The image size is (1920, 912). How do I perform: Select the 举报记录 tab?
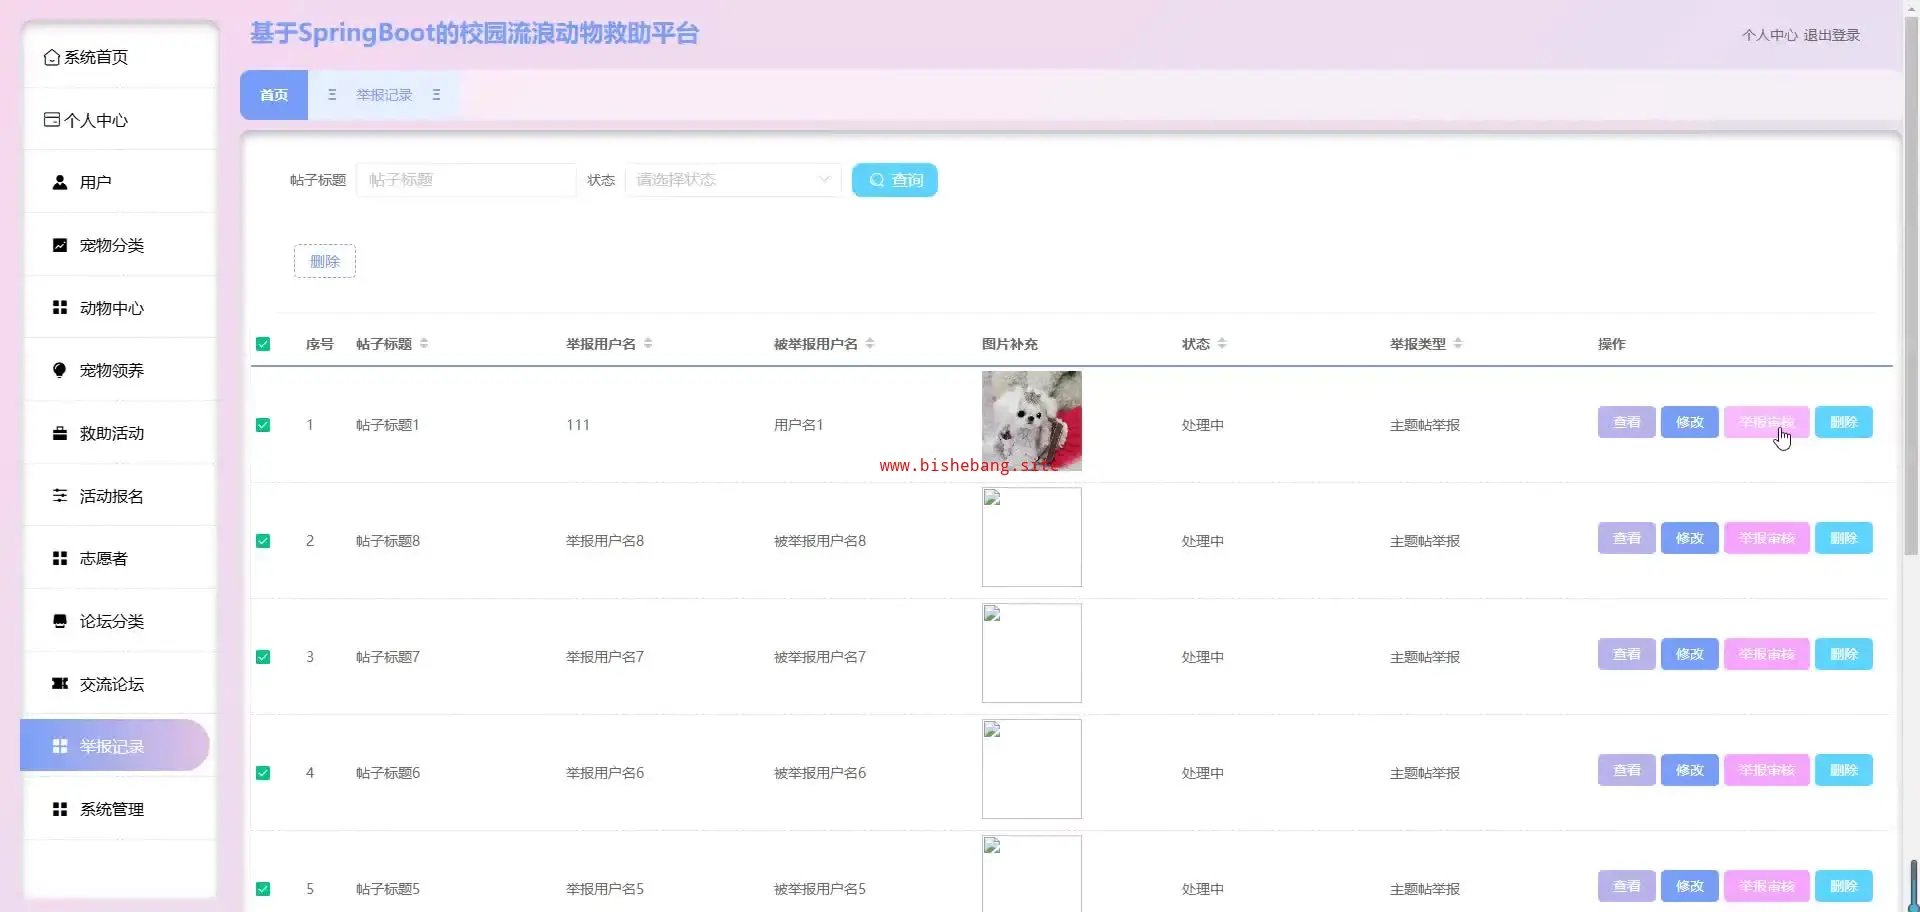coord(384,95)
